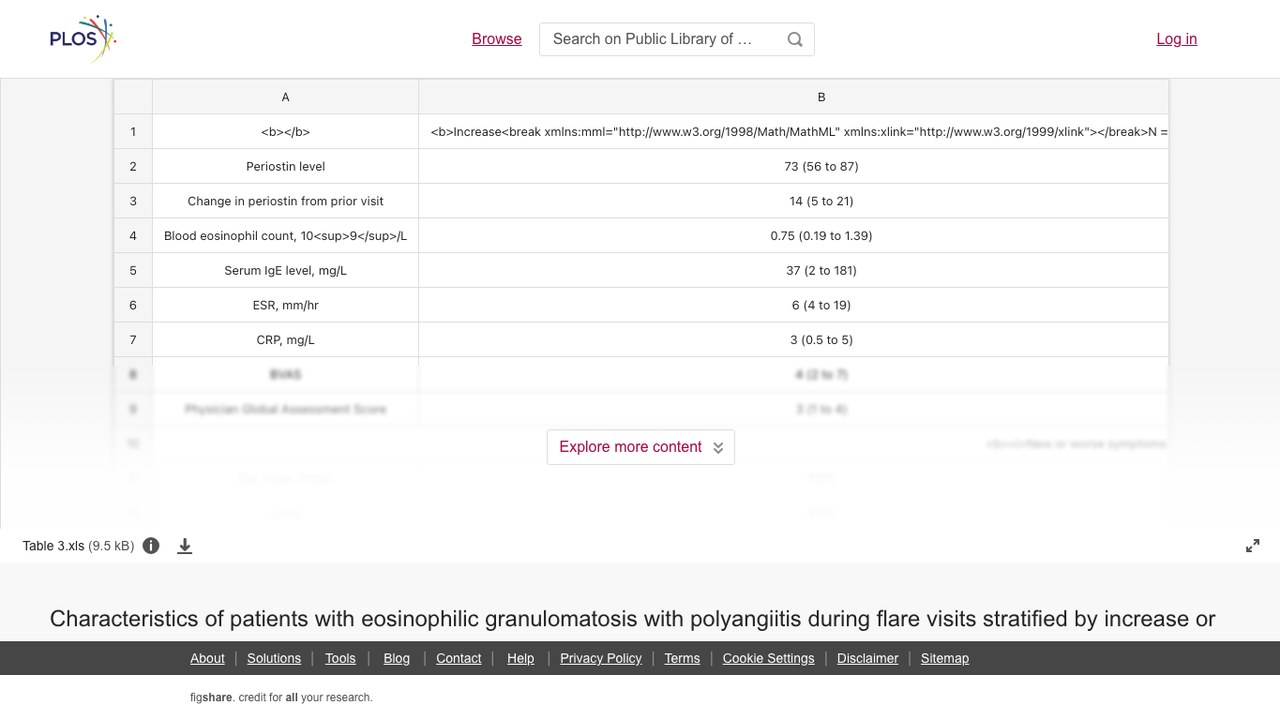
Task: Select the '0.75 (0.19 to 1.39)' cell
Action: 793,236
